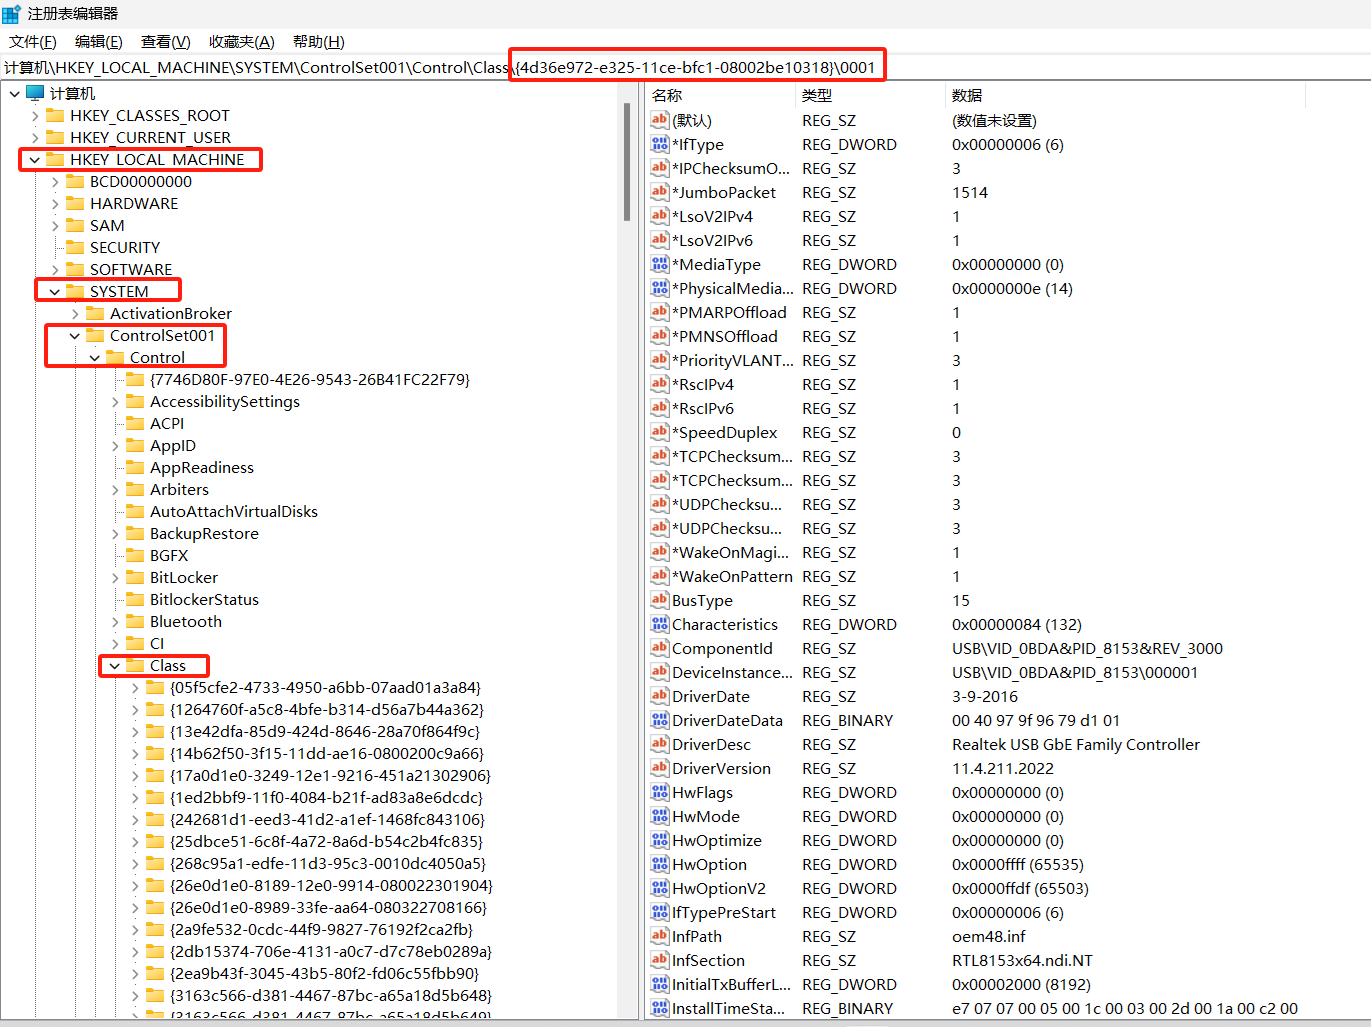
Task: Click the folder icon beside BitLocker key
Action: point(135,577)
